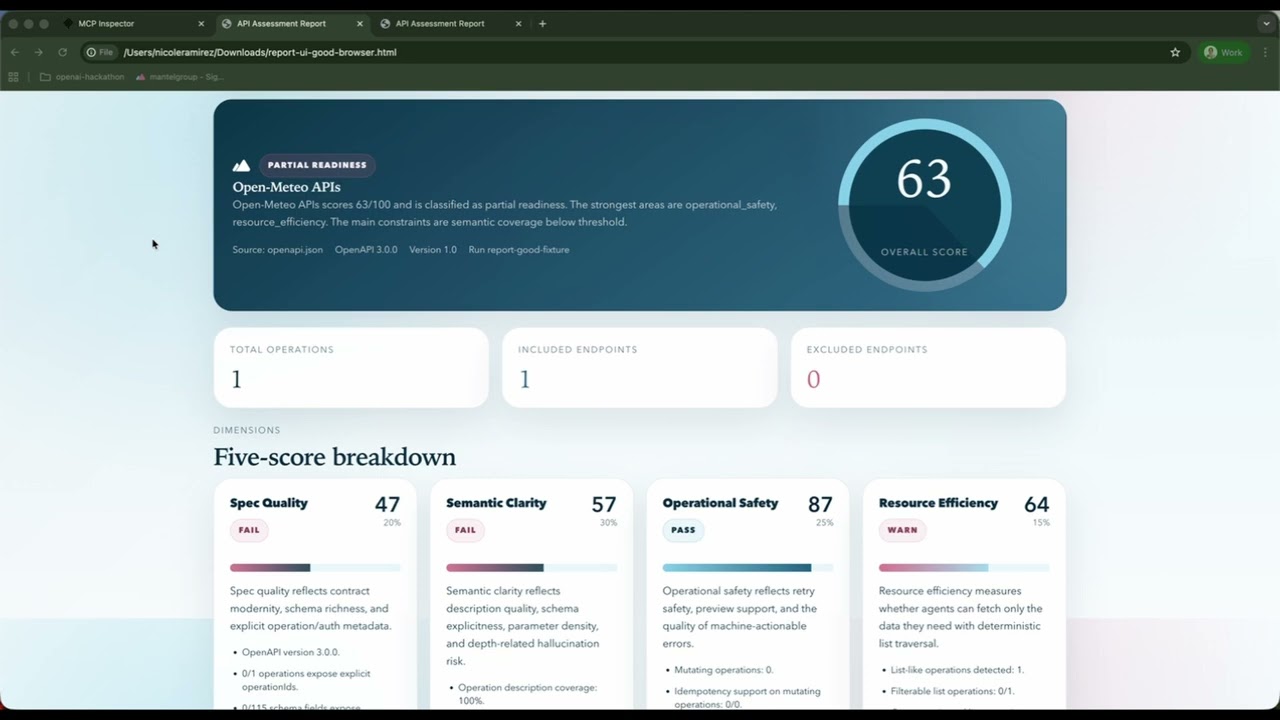The image size is (1280, 720).
Task: Click the Semantic Clarity progress bar
Action: point(531,568)
